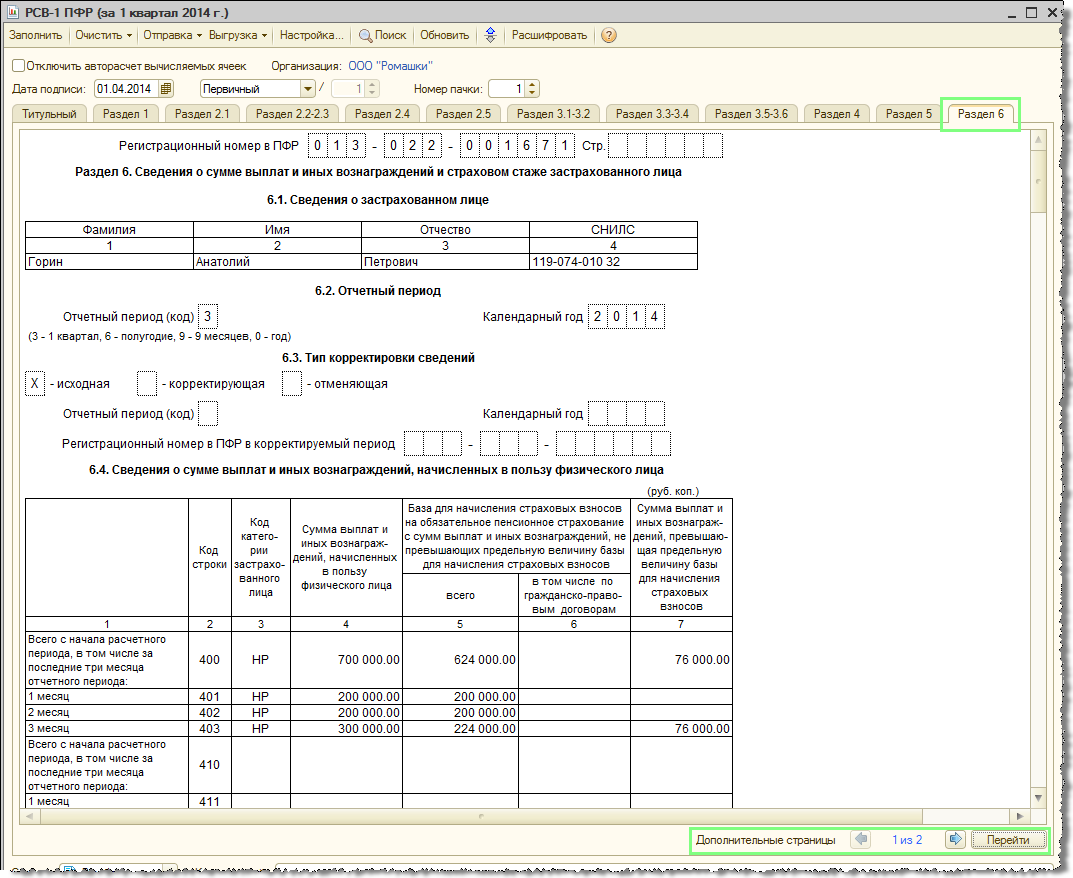Check the корректирующая type box
Viewport: 1073px width, 878px height.
point(147,383)
